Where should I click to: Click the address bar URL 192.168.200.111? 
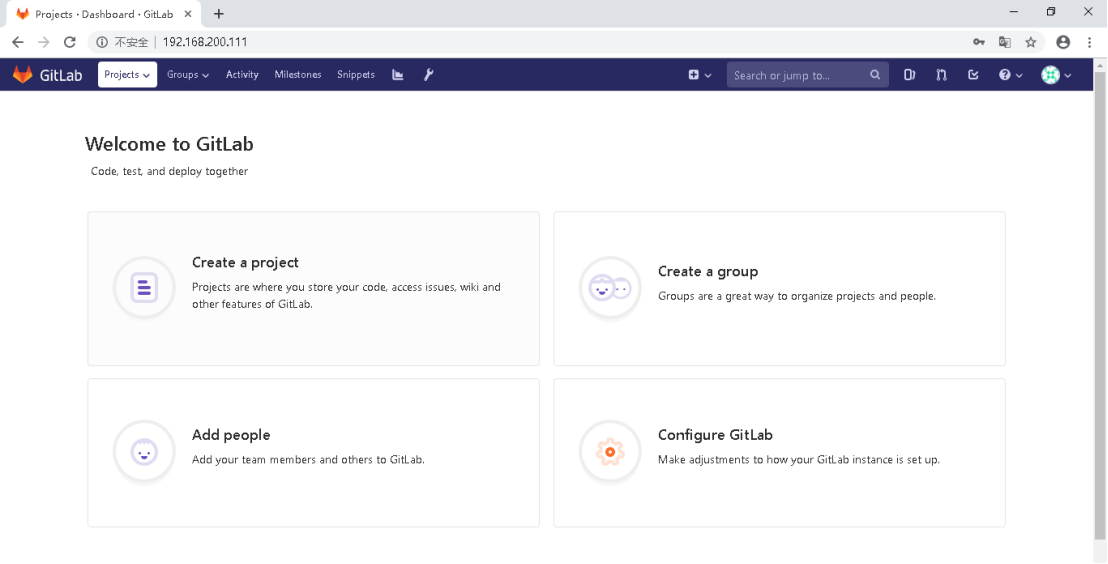[x=205, y=42]
